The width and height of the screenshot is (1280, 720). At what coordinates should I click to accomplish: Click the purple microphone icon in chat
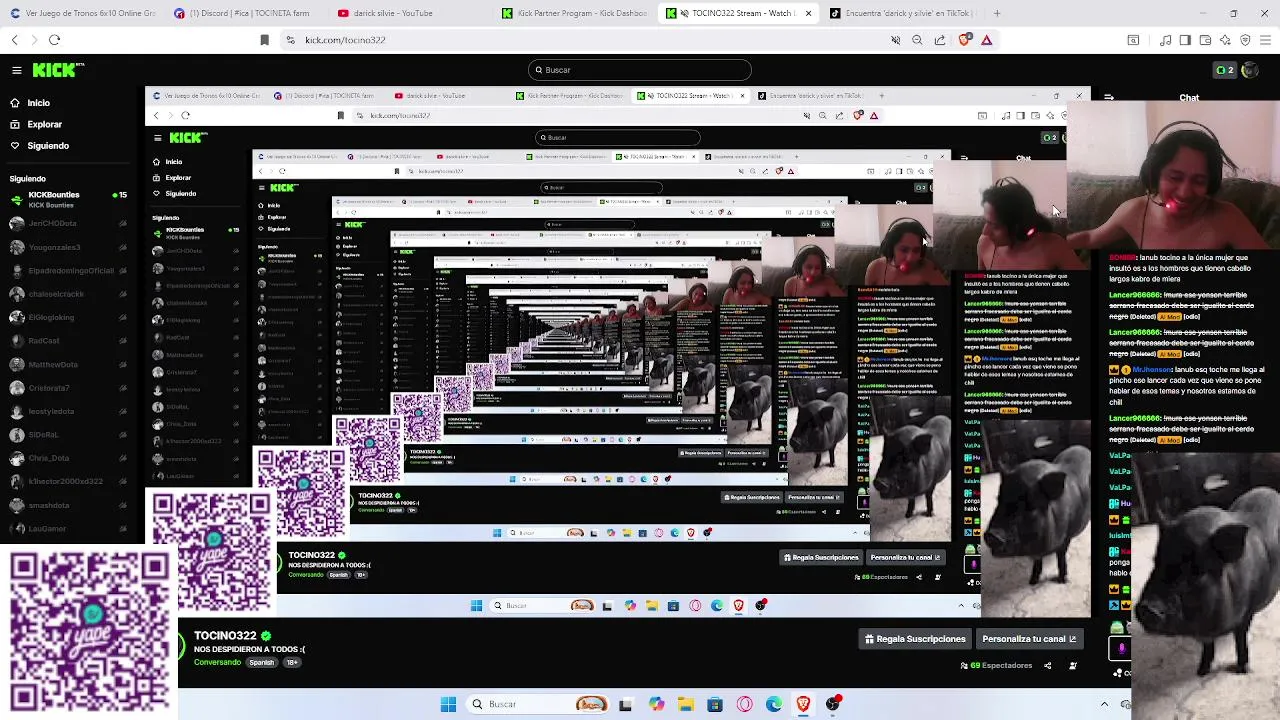[x=1121, y=648]
